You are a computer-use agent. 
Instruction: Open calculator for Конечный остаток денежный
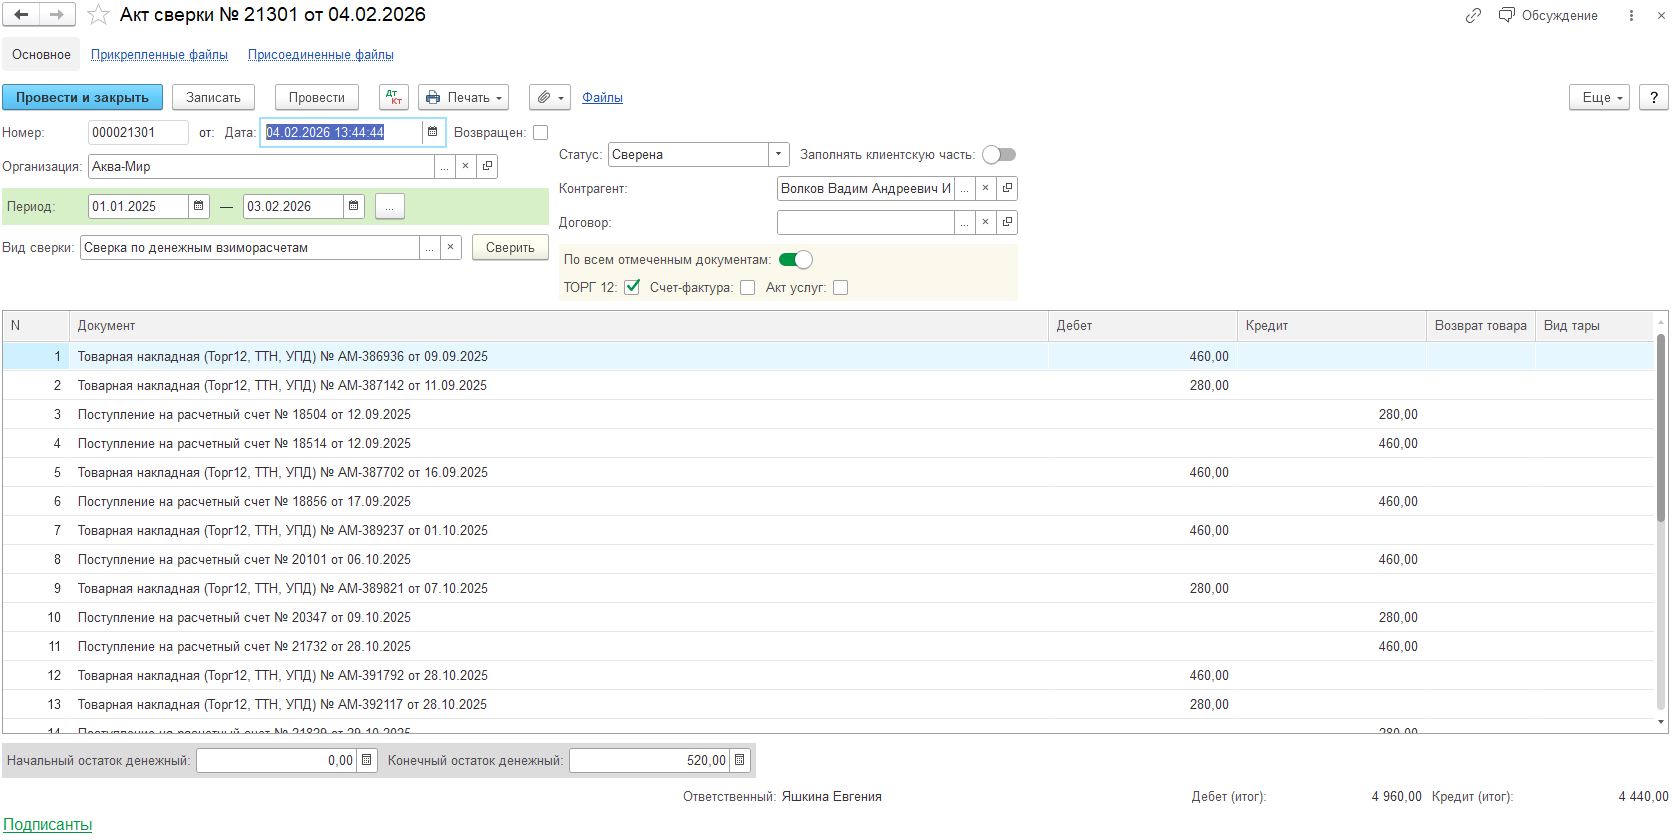pos(740,760)
